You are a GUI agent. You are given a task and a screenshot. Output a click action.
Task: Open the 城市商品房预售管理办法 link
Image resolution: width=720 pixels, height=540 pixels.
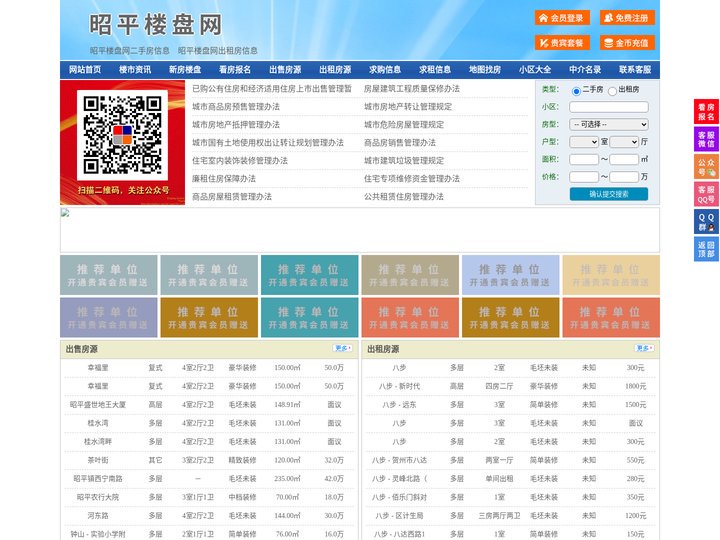[x=236, y=107]
